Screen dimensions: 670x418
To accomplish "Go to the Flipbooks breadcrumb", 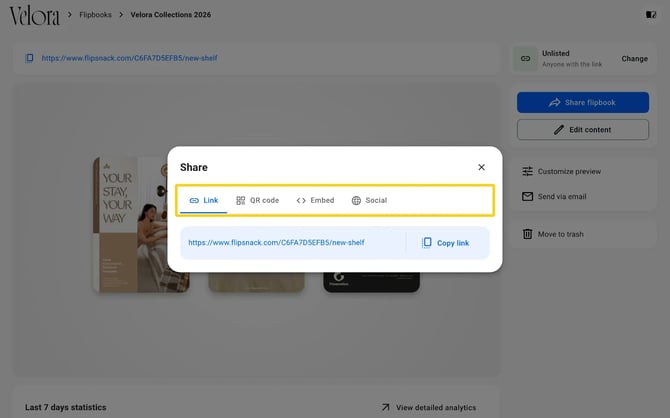I will pos(95,15).
